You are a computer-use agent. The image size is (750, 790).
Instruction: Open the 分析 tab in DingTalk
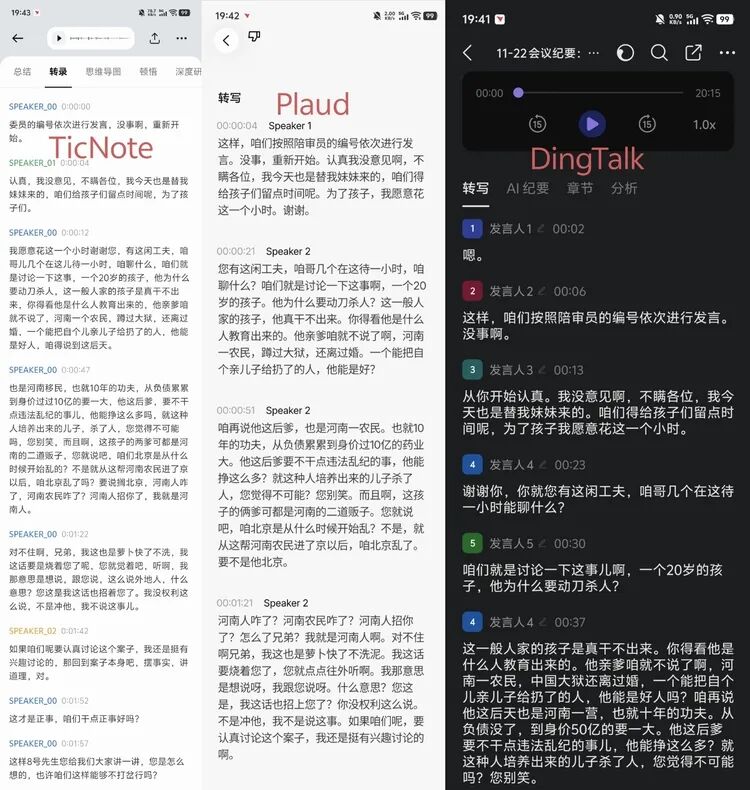(x=624, y=188)
